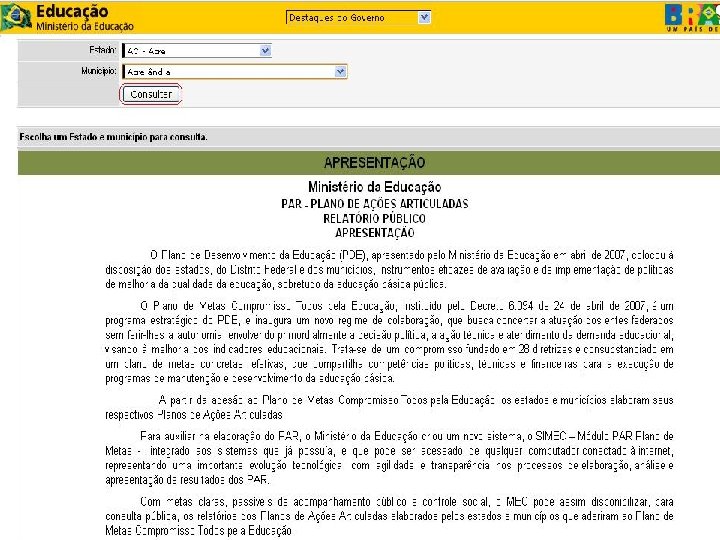Click the 'Ministério da Educação' body heading

coord(375,187)
